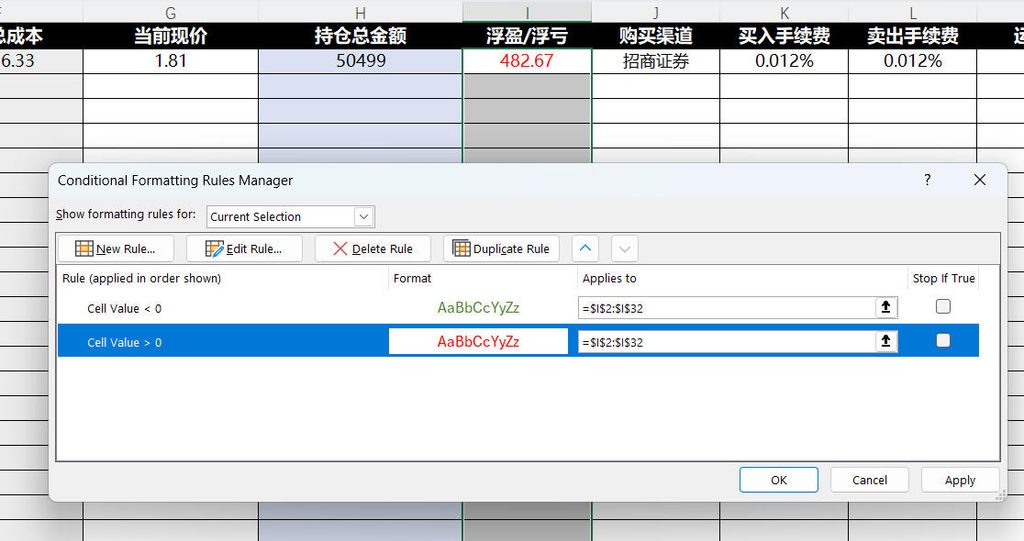
Task: Collapse range selector for Cell Value < 0
Action: coord(886,307)
